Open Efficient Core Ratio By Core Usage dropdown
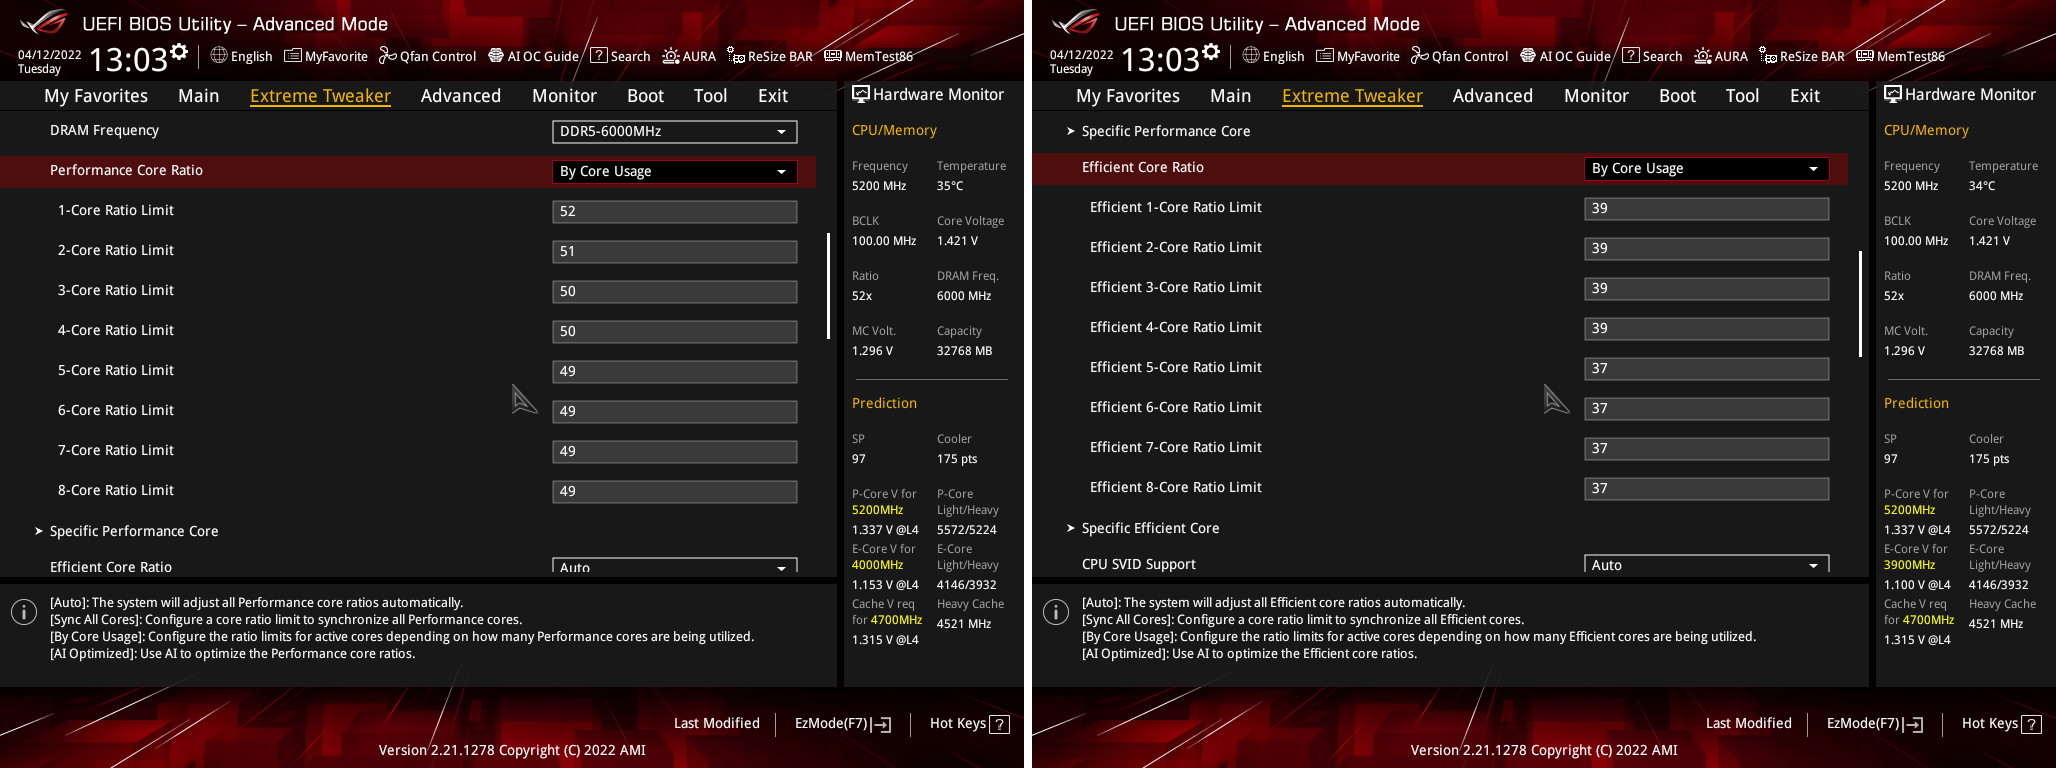 click(1707, 168)
